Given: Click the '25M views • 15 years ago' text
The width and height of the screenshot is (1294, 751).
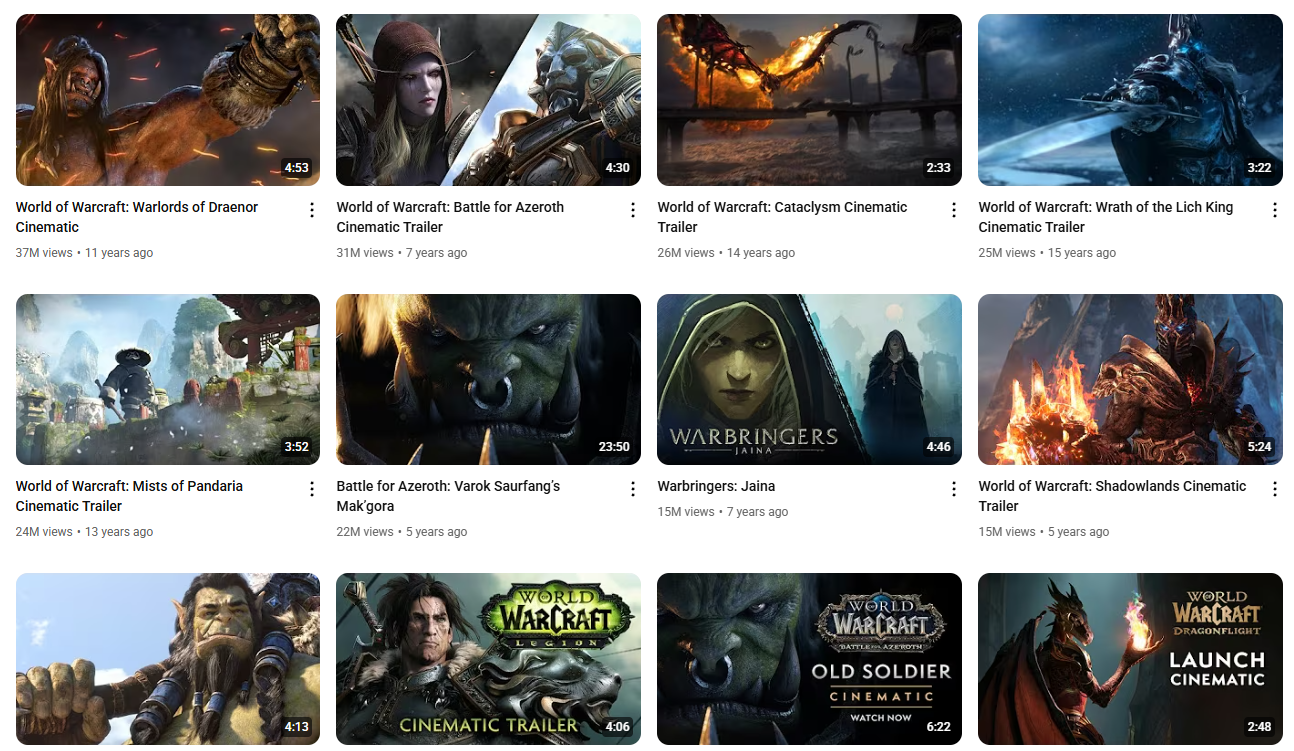Looking at the screenshot, I should click(1048, 253).
